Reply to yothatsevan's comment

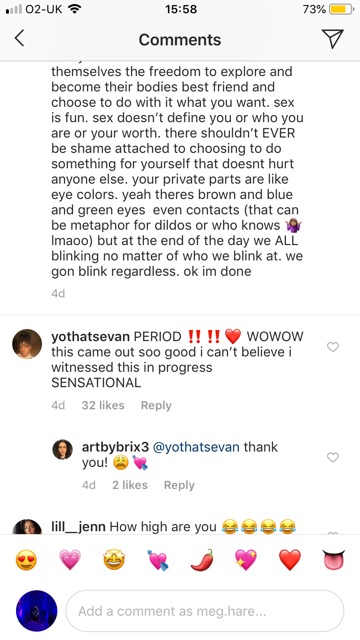point(156,405)
